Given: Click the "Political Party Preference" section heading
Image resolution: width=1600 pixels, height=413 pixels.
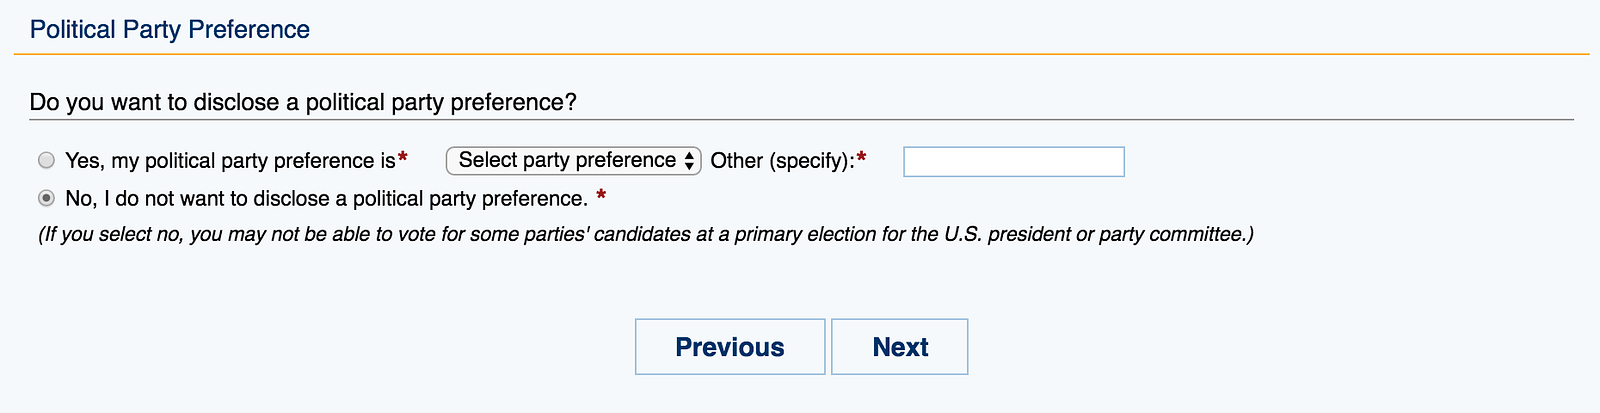Looking at the screenshot, I should [x=170, y=30].
